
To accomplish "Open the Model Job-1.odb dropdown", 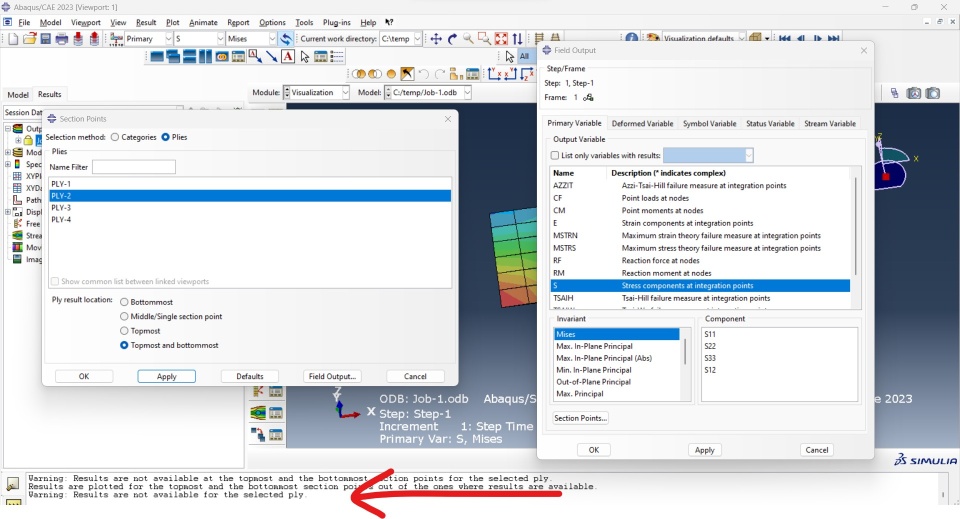I will pos(467,92).
